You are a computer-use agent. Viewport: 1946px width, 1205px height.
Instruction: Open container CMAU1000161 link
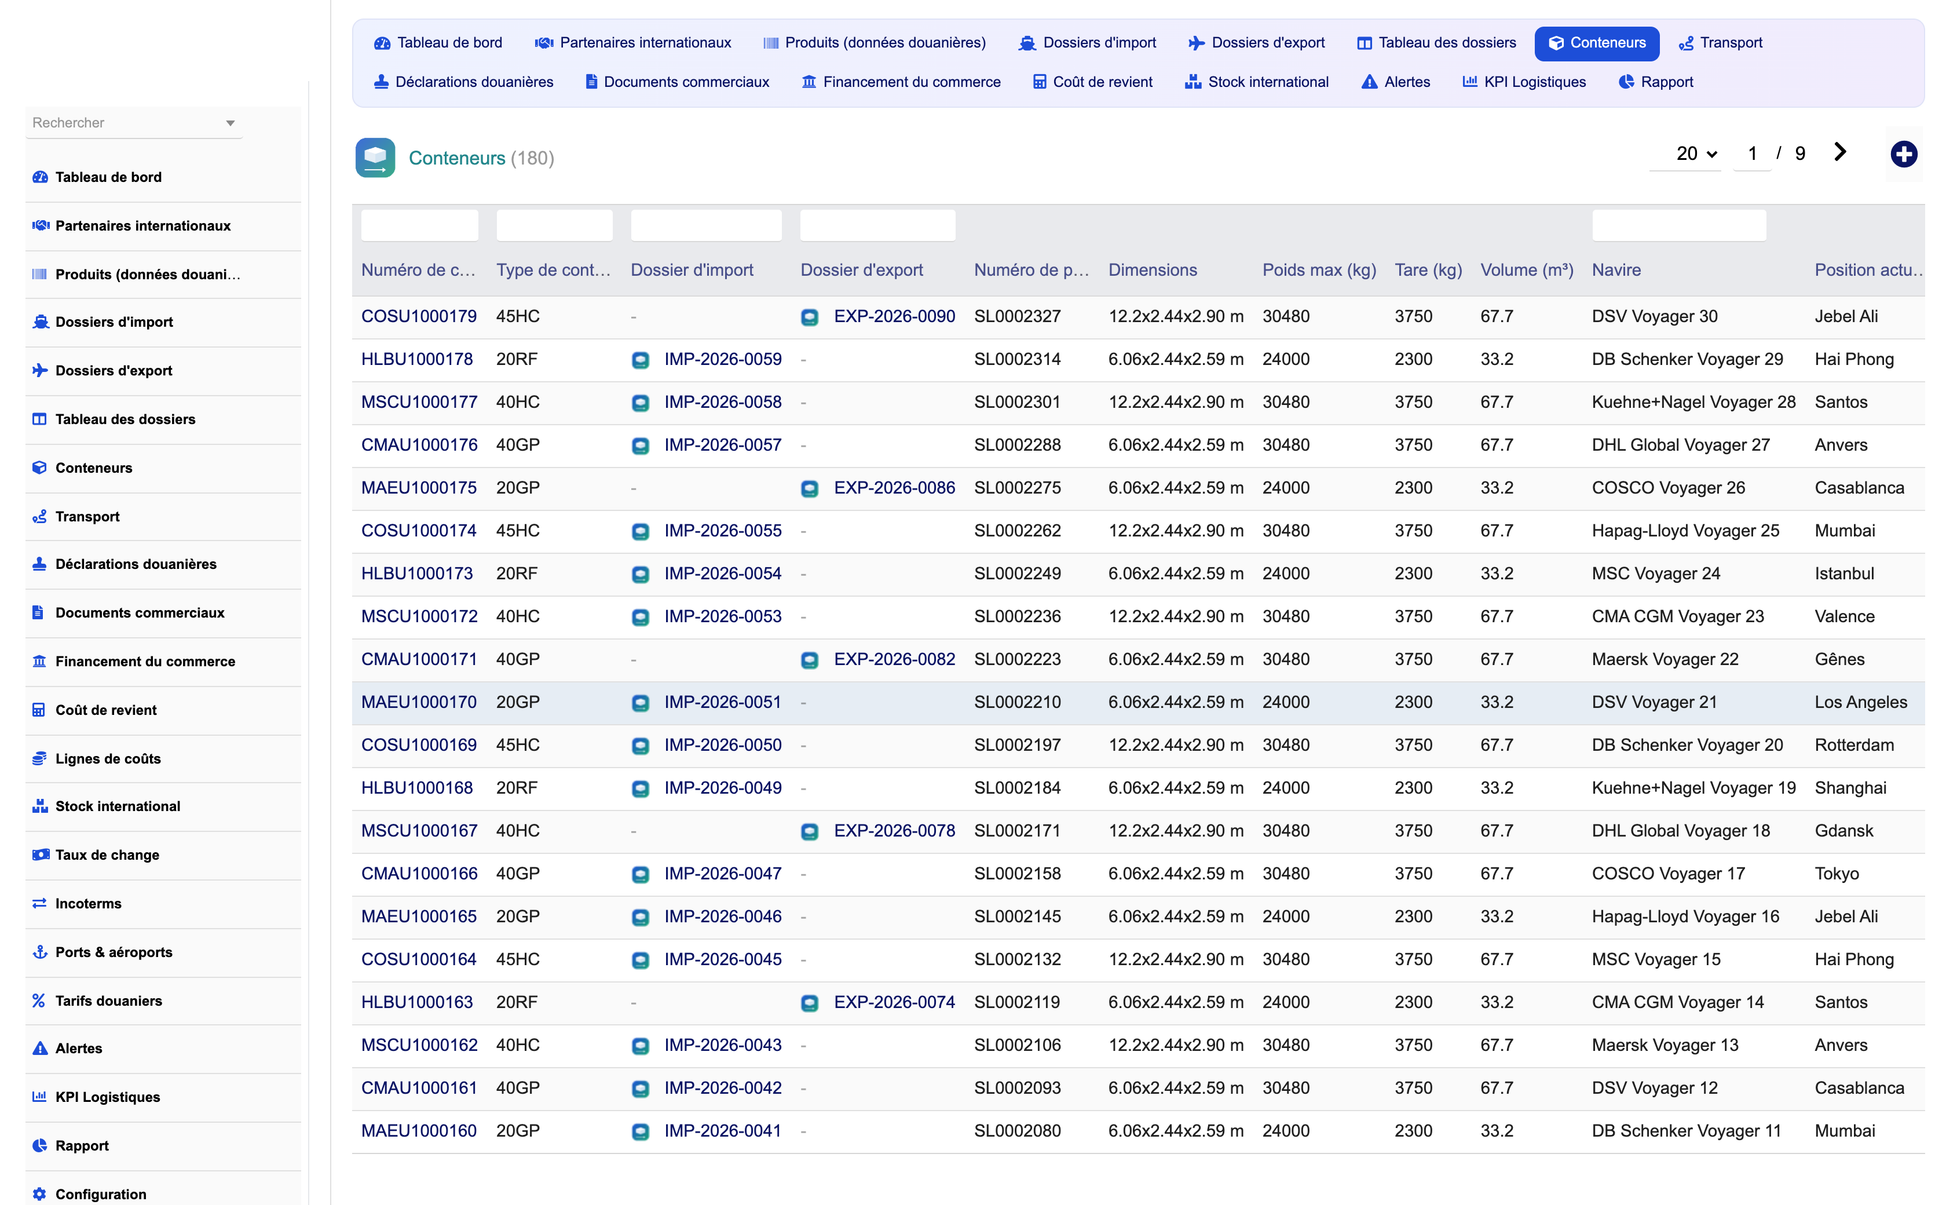tap(419, 1088)
